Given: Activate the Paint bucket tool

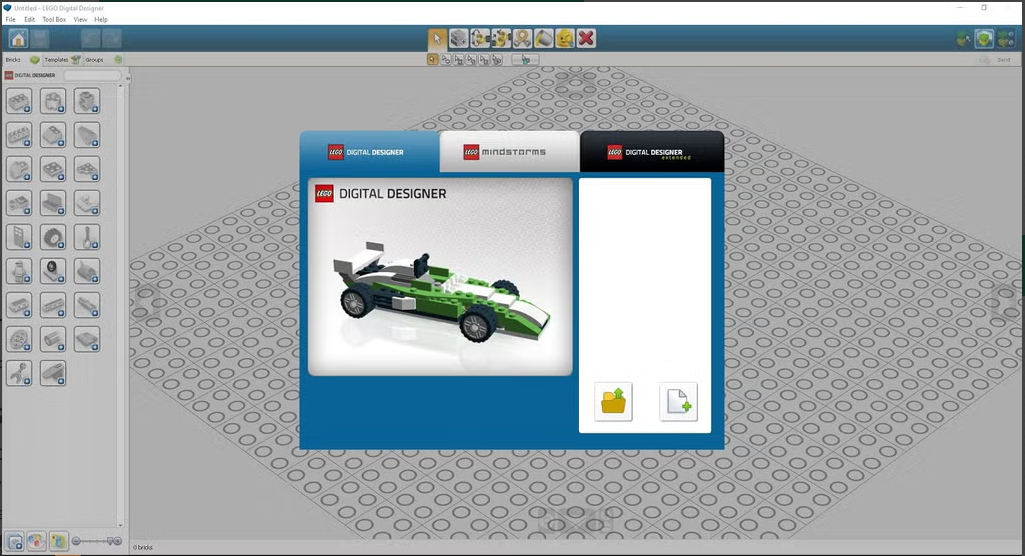Looking at the screenshot, I should coord(543,39).
